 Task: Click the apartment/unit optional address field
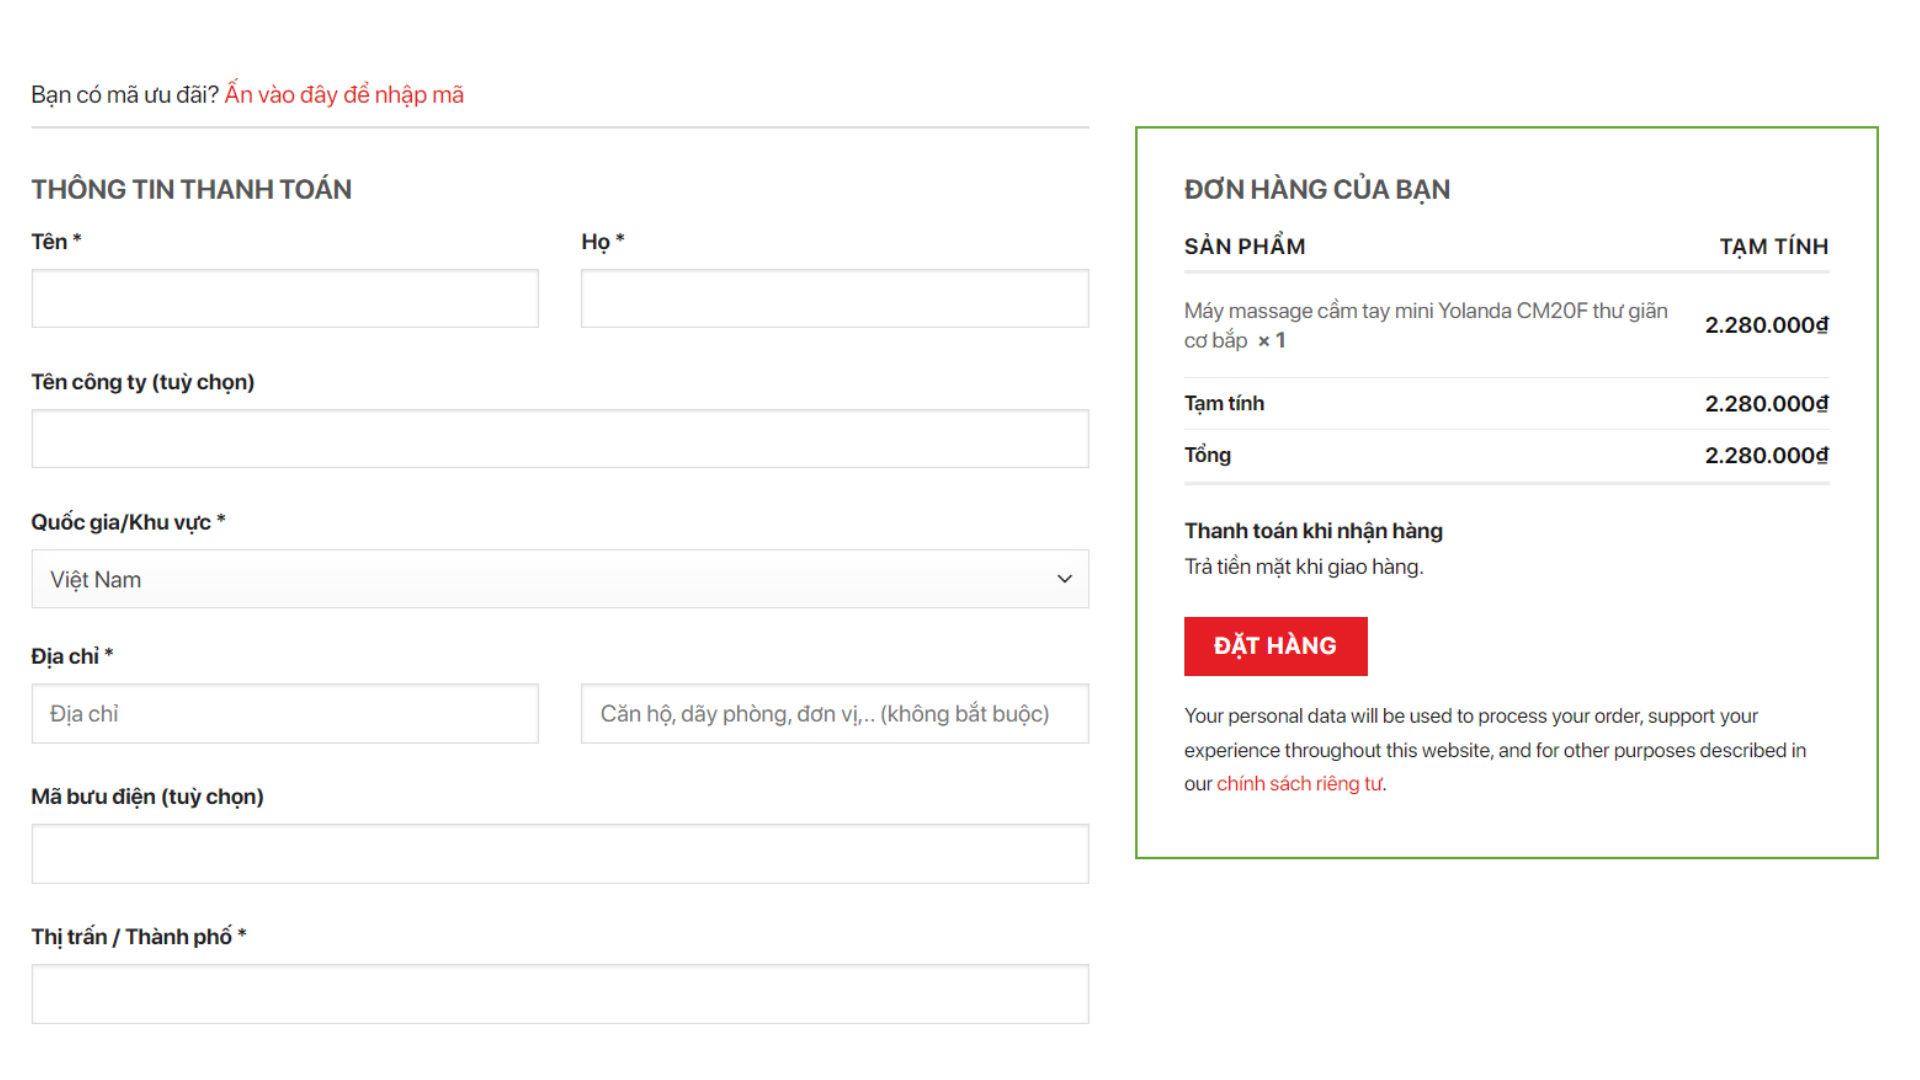pyautogui.click(x=834, y=714)
